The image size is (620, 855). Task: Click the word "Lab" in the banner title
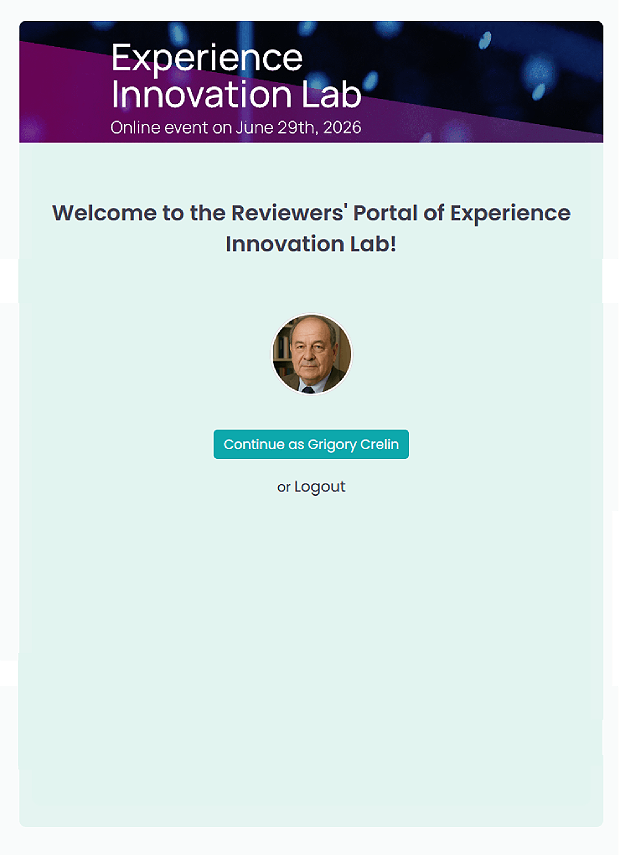(x=334, y=94)
